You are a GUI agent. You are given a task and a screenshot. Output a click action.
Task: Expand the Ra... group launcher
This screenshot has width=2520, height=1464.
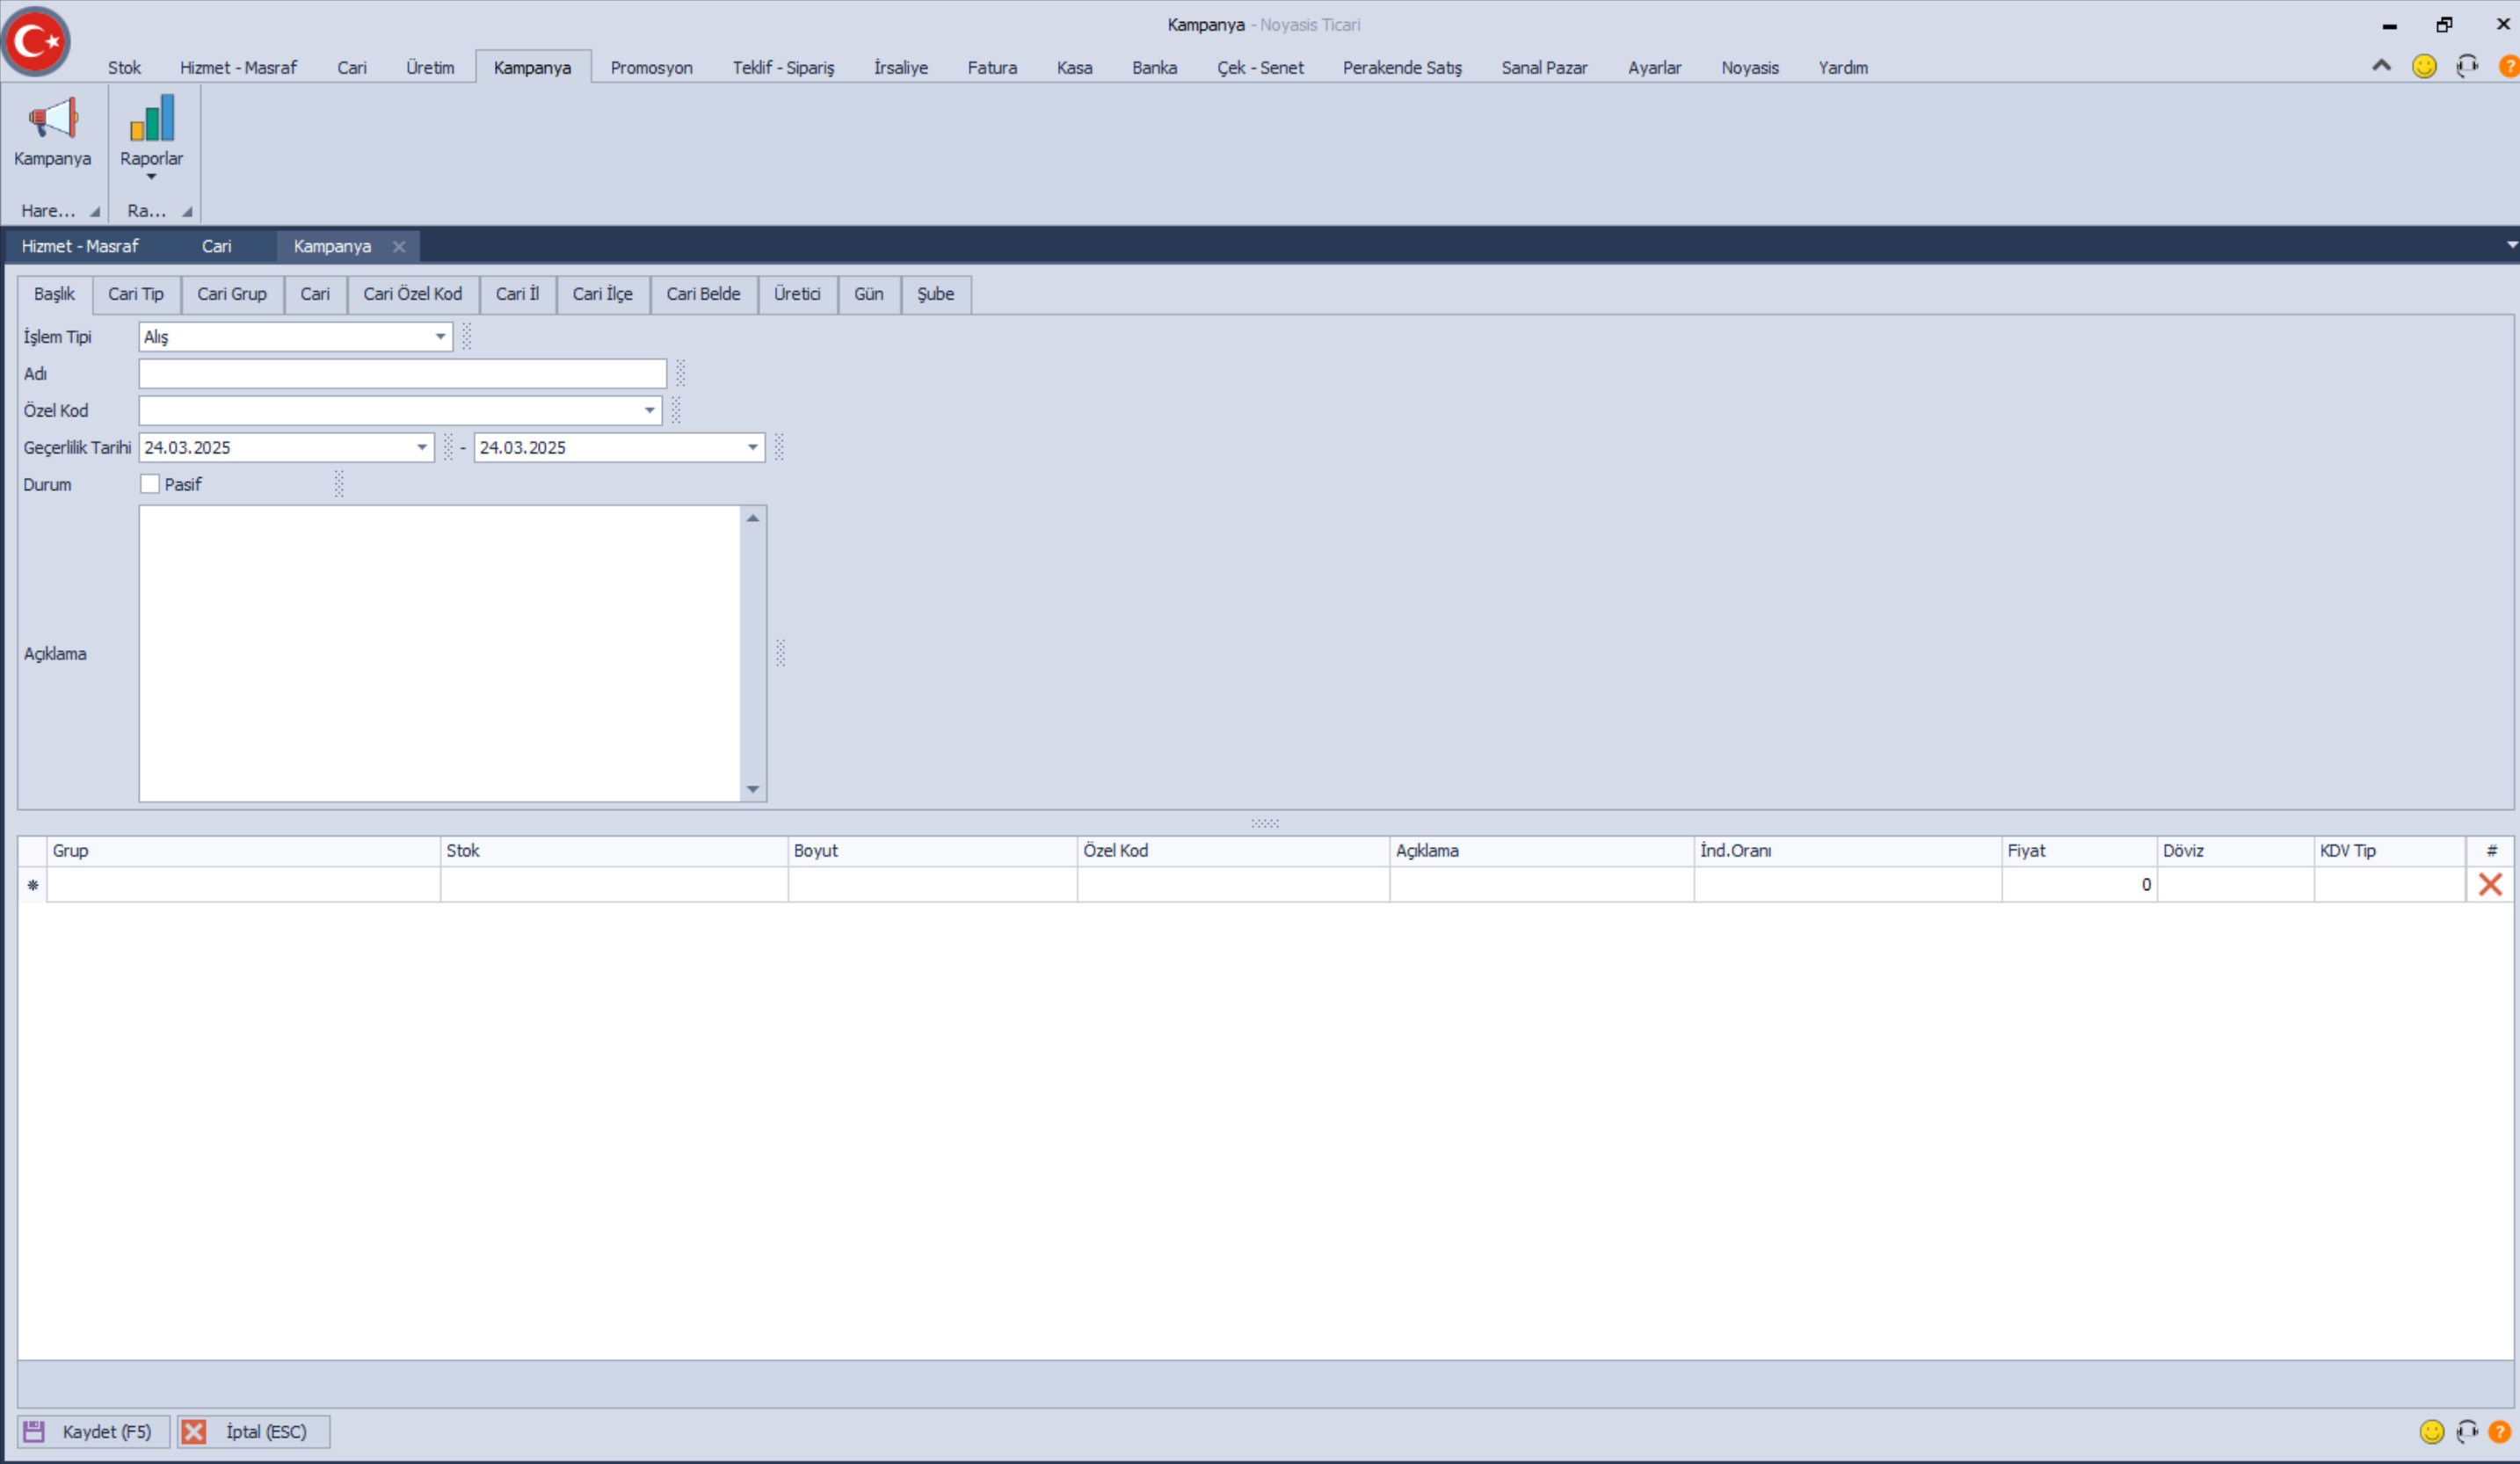coord(187,211)
